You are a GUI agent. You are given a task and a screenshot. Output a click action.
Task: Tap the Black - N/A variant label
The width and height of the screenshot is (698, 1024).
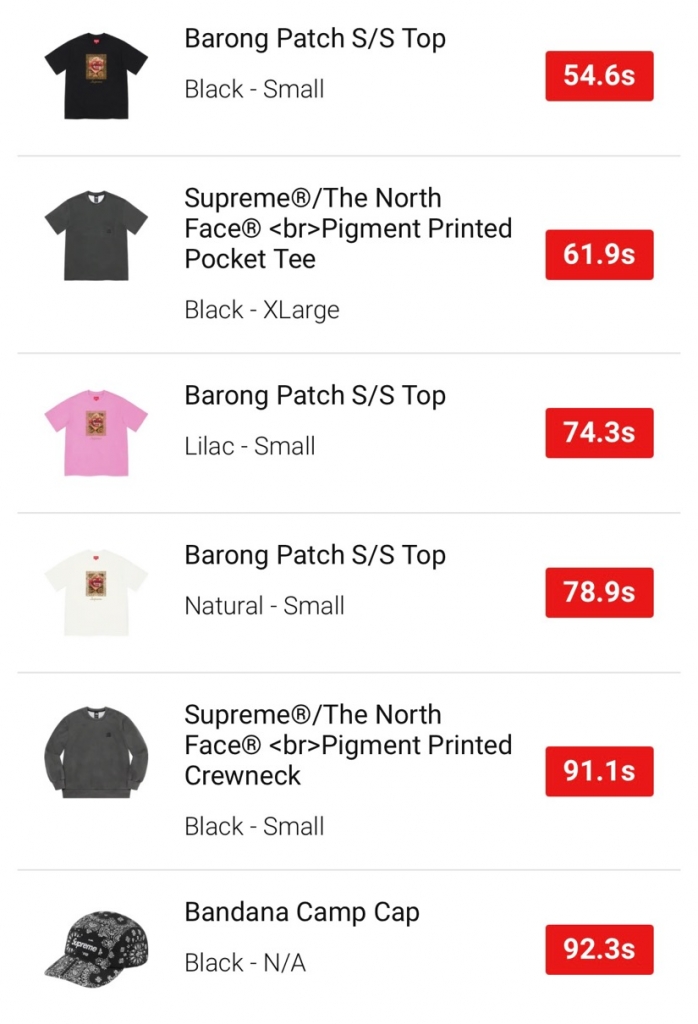tap(245, 963)
